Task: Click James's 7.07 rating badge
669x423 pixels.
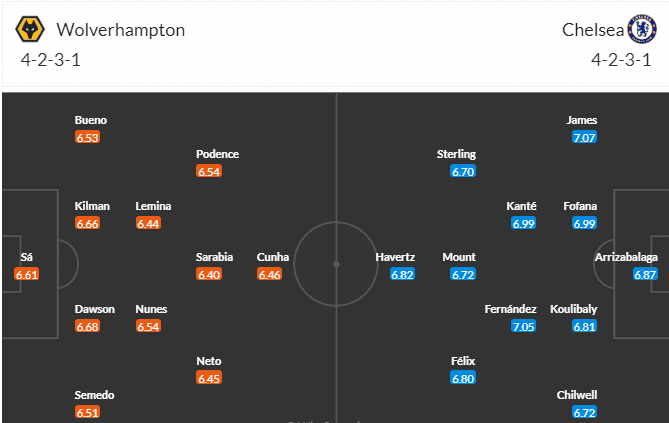Action: coord(584,137)
